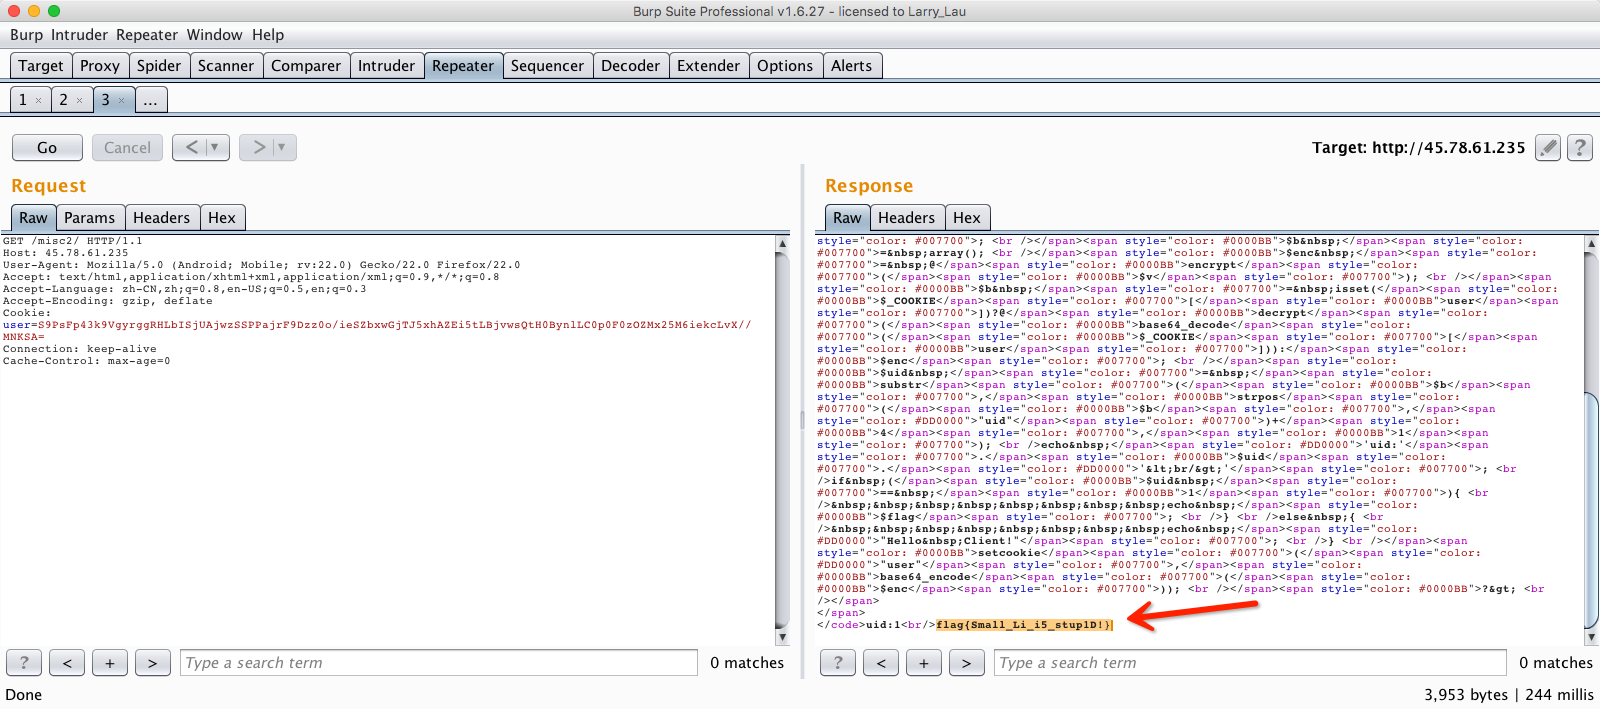Click the GET /misc2/ HTTP/1.1 request line

point(73,241)
